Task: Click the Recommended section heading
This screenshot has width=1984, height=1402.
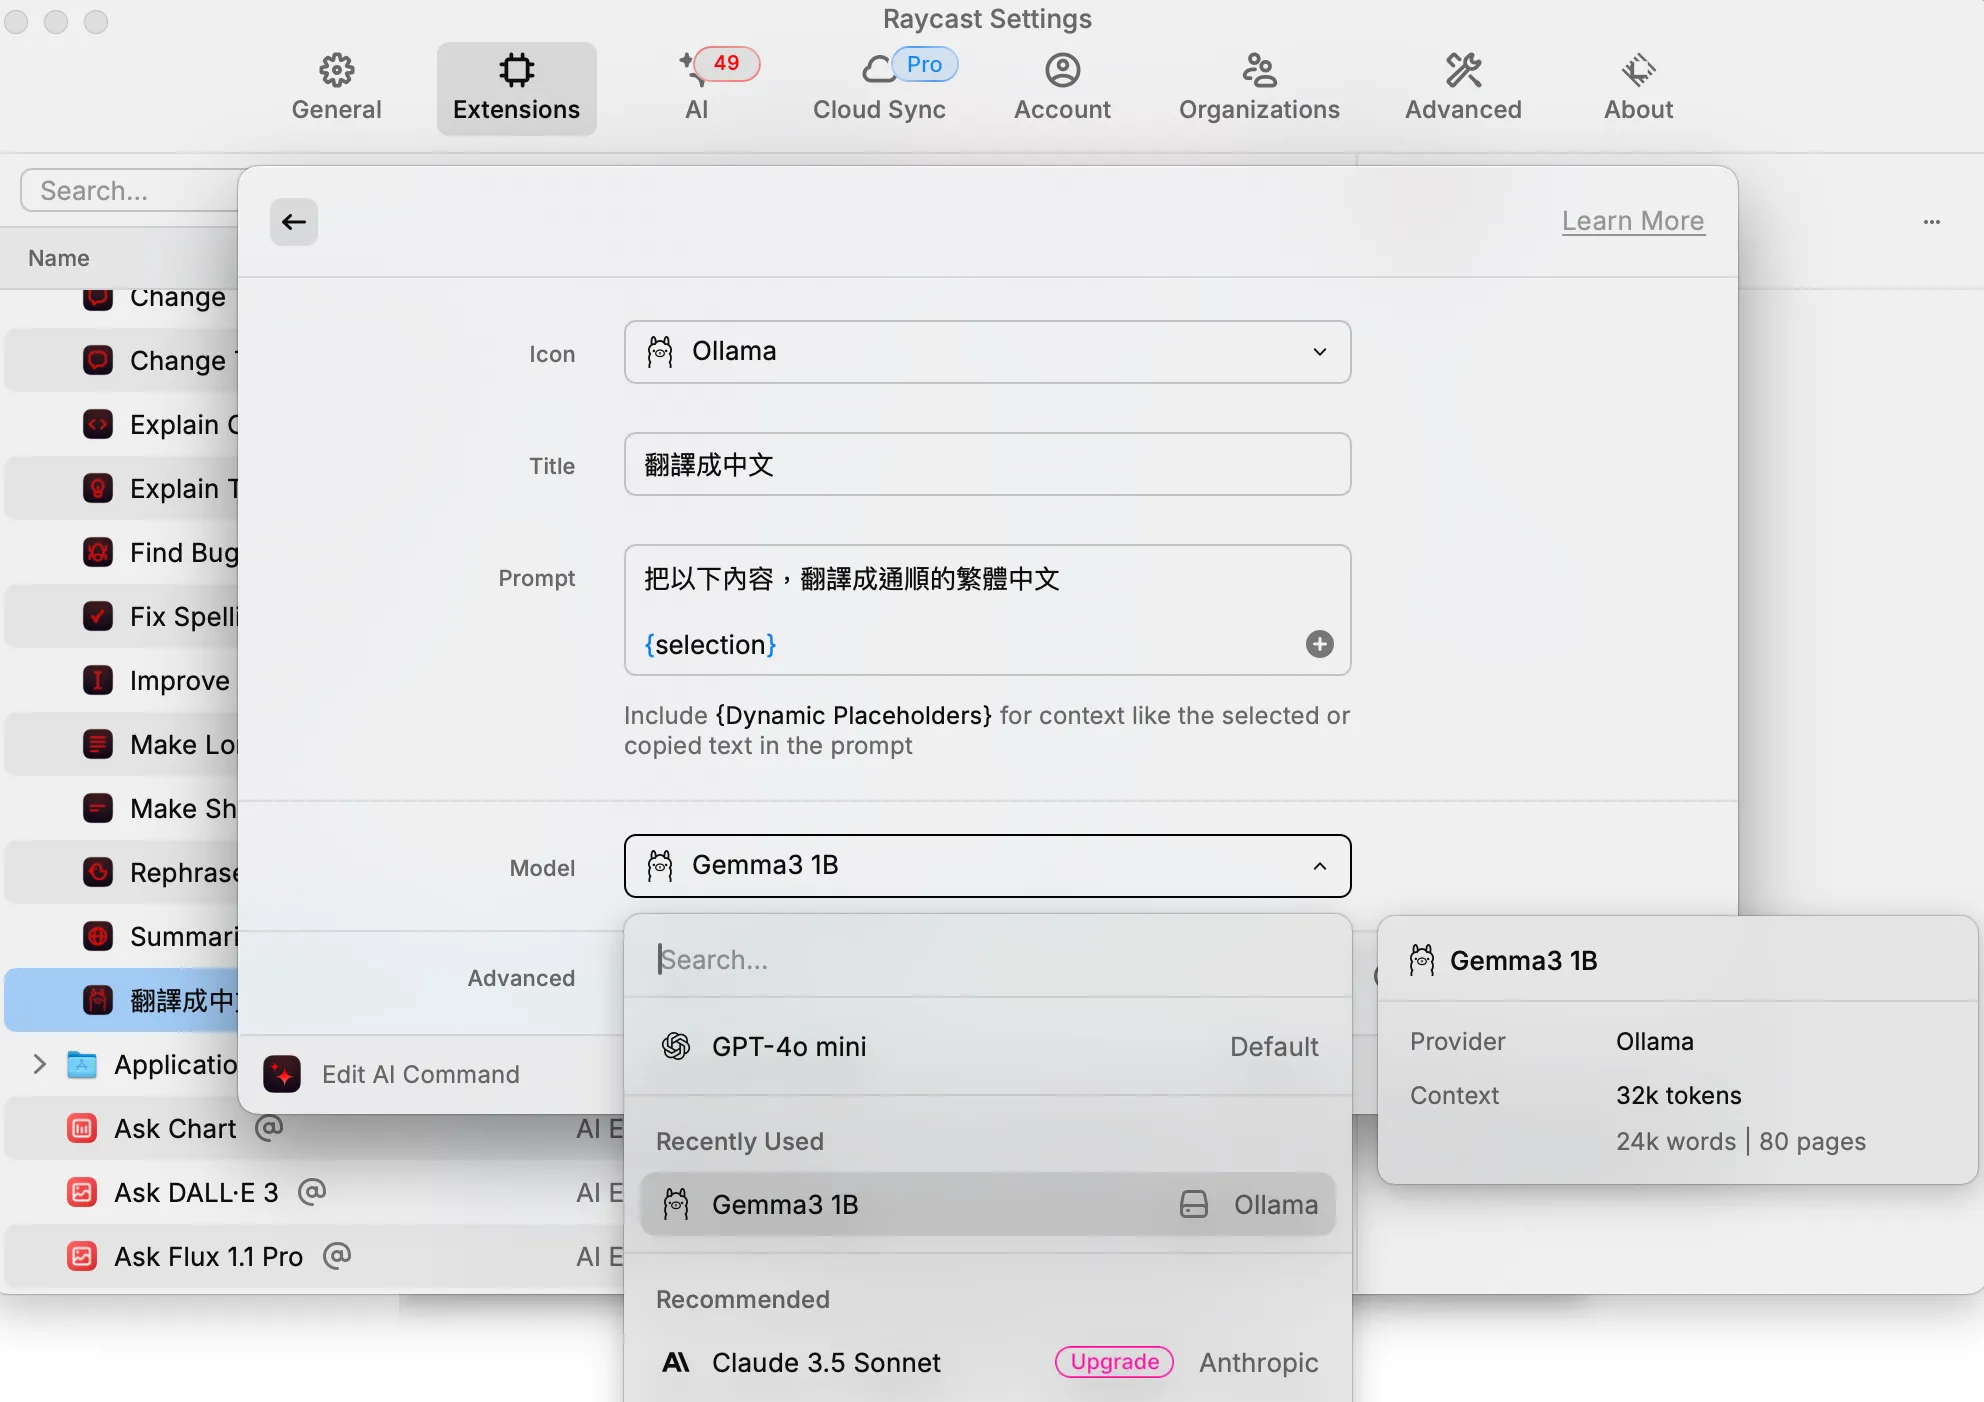Action: 742,1299
